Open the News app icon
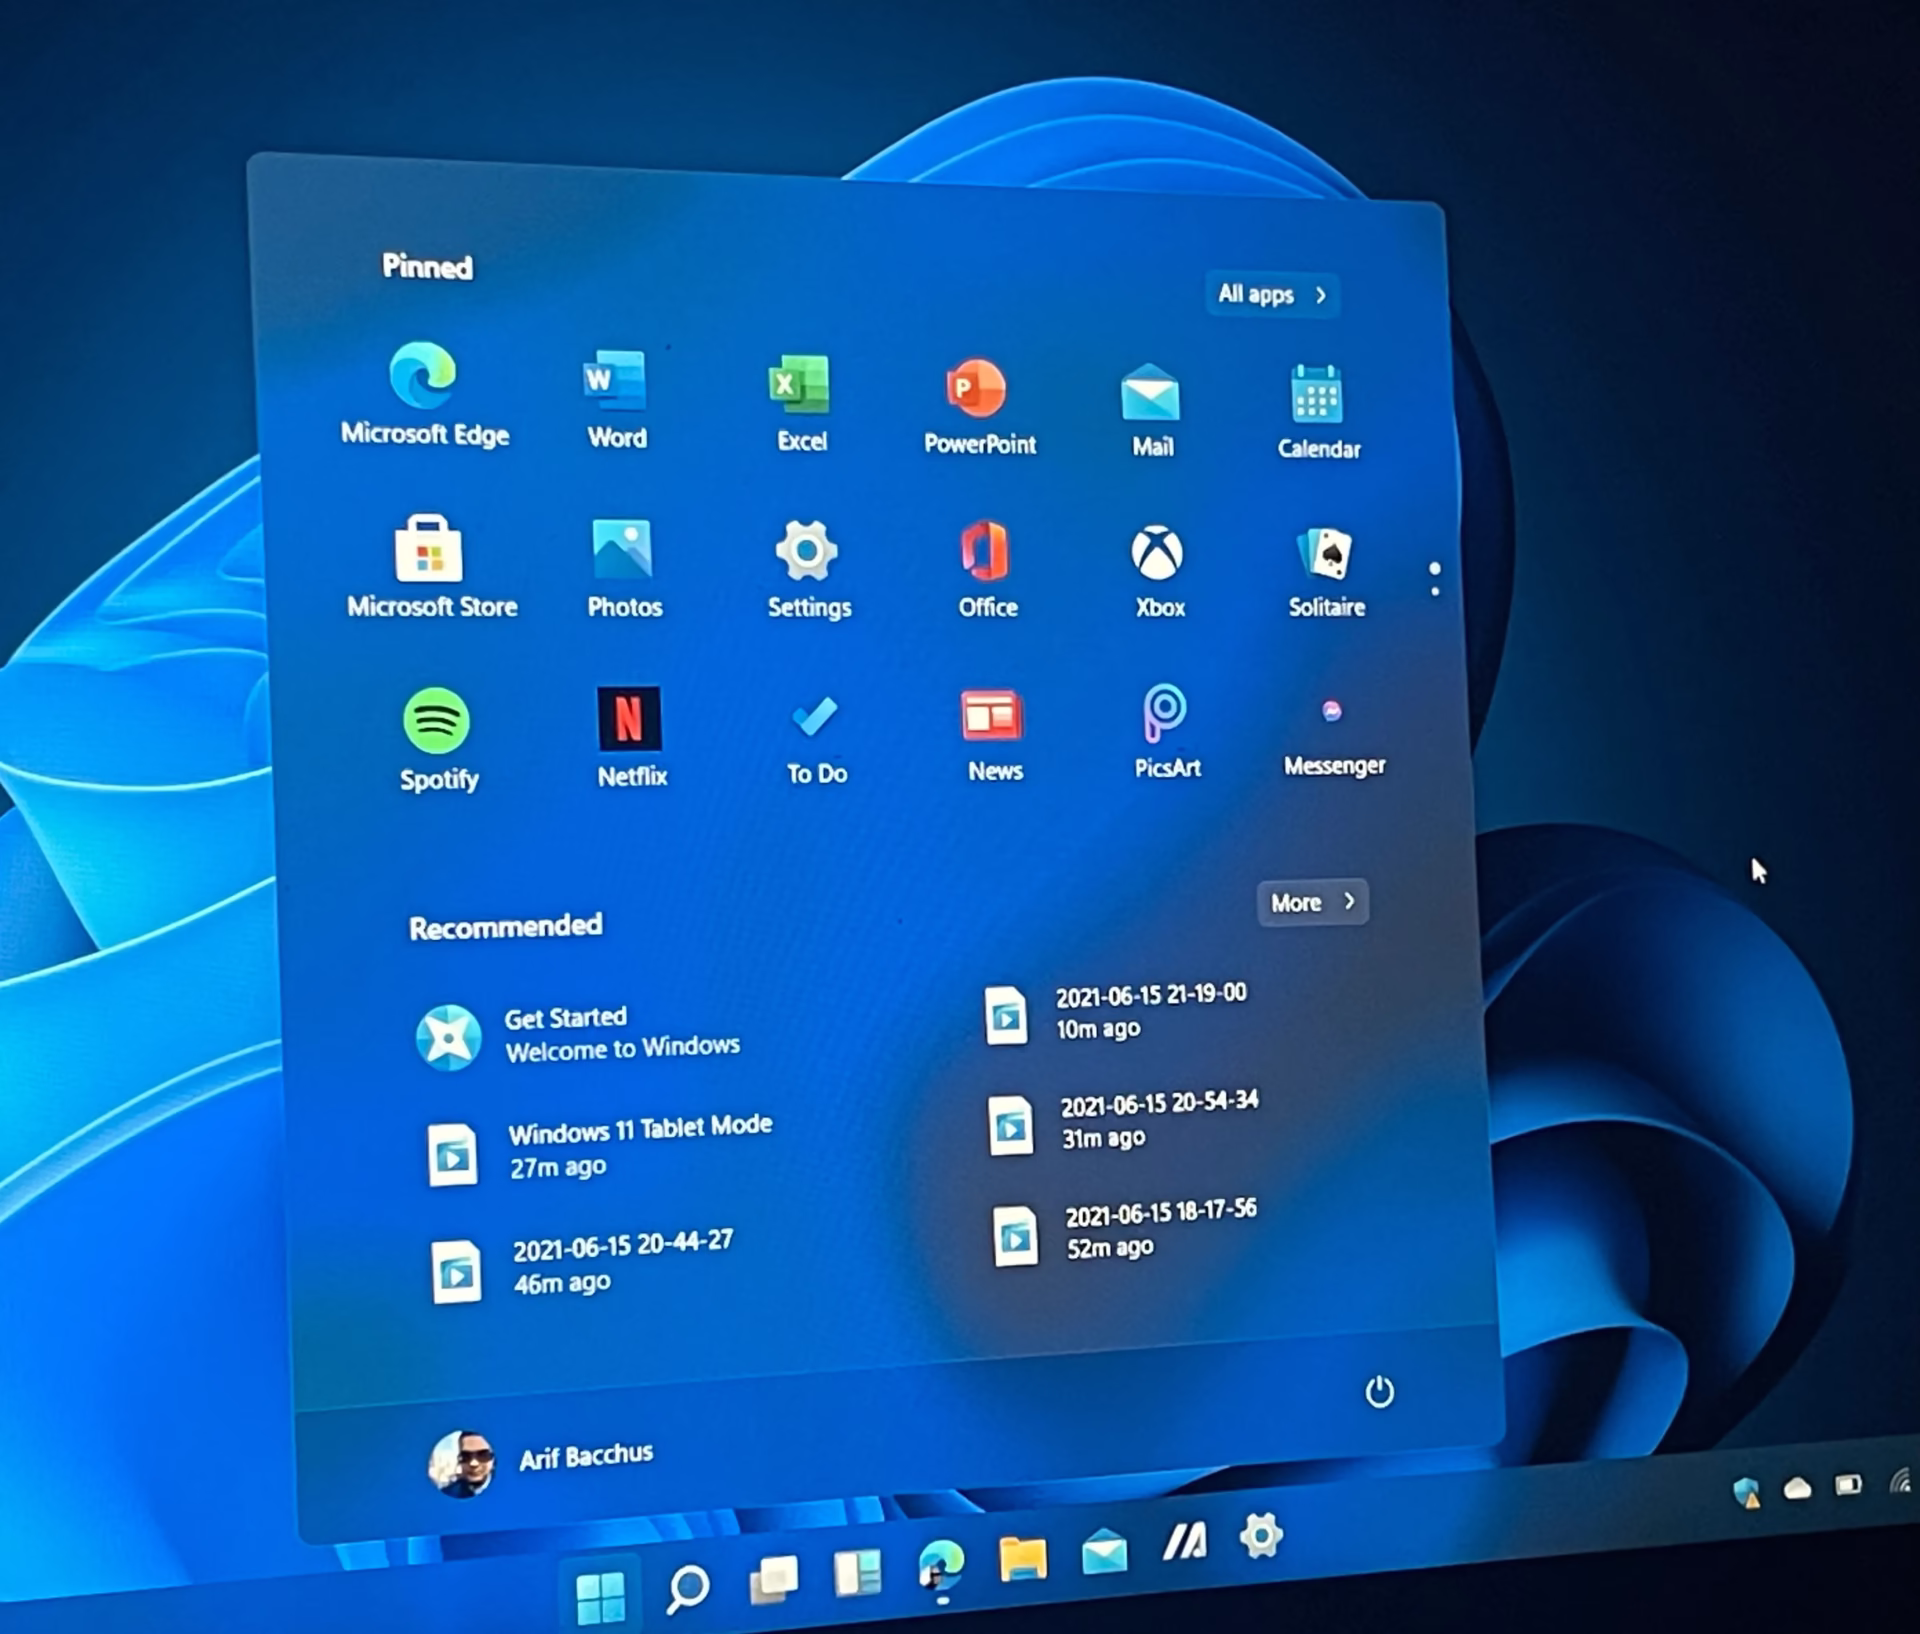Screen dimensions: 1920x1634 (991, 716)
